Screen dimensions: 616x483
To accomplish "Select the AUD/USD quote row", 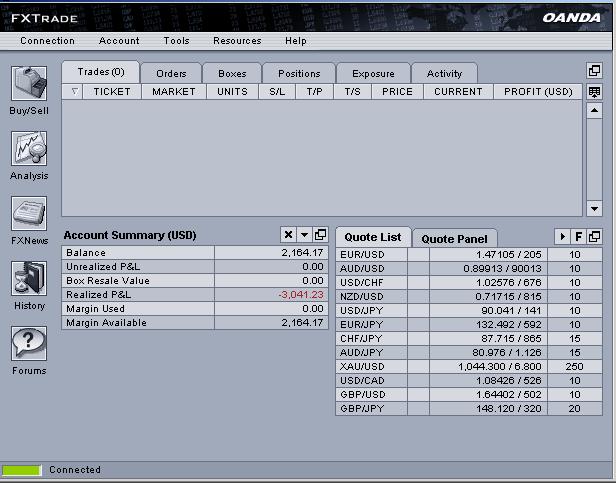I will [469, 268].
